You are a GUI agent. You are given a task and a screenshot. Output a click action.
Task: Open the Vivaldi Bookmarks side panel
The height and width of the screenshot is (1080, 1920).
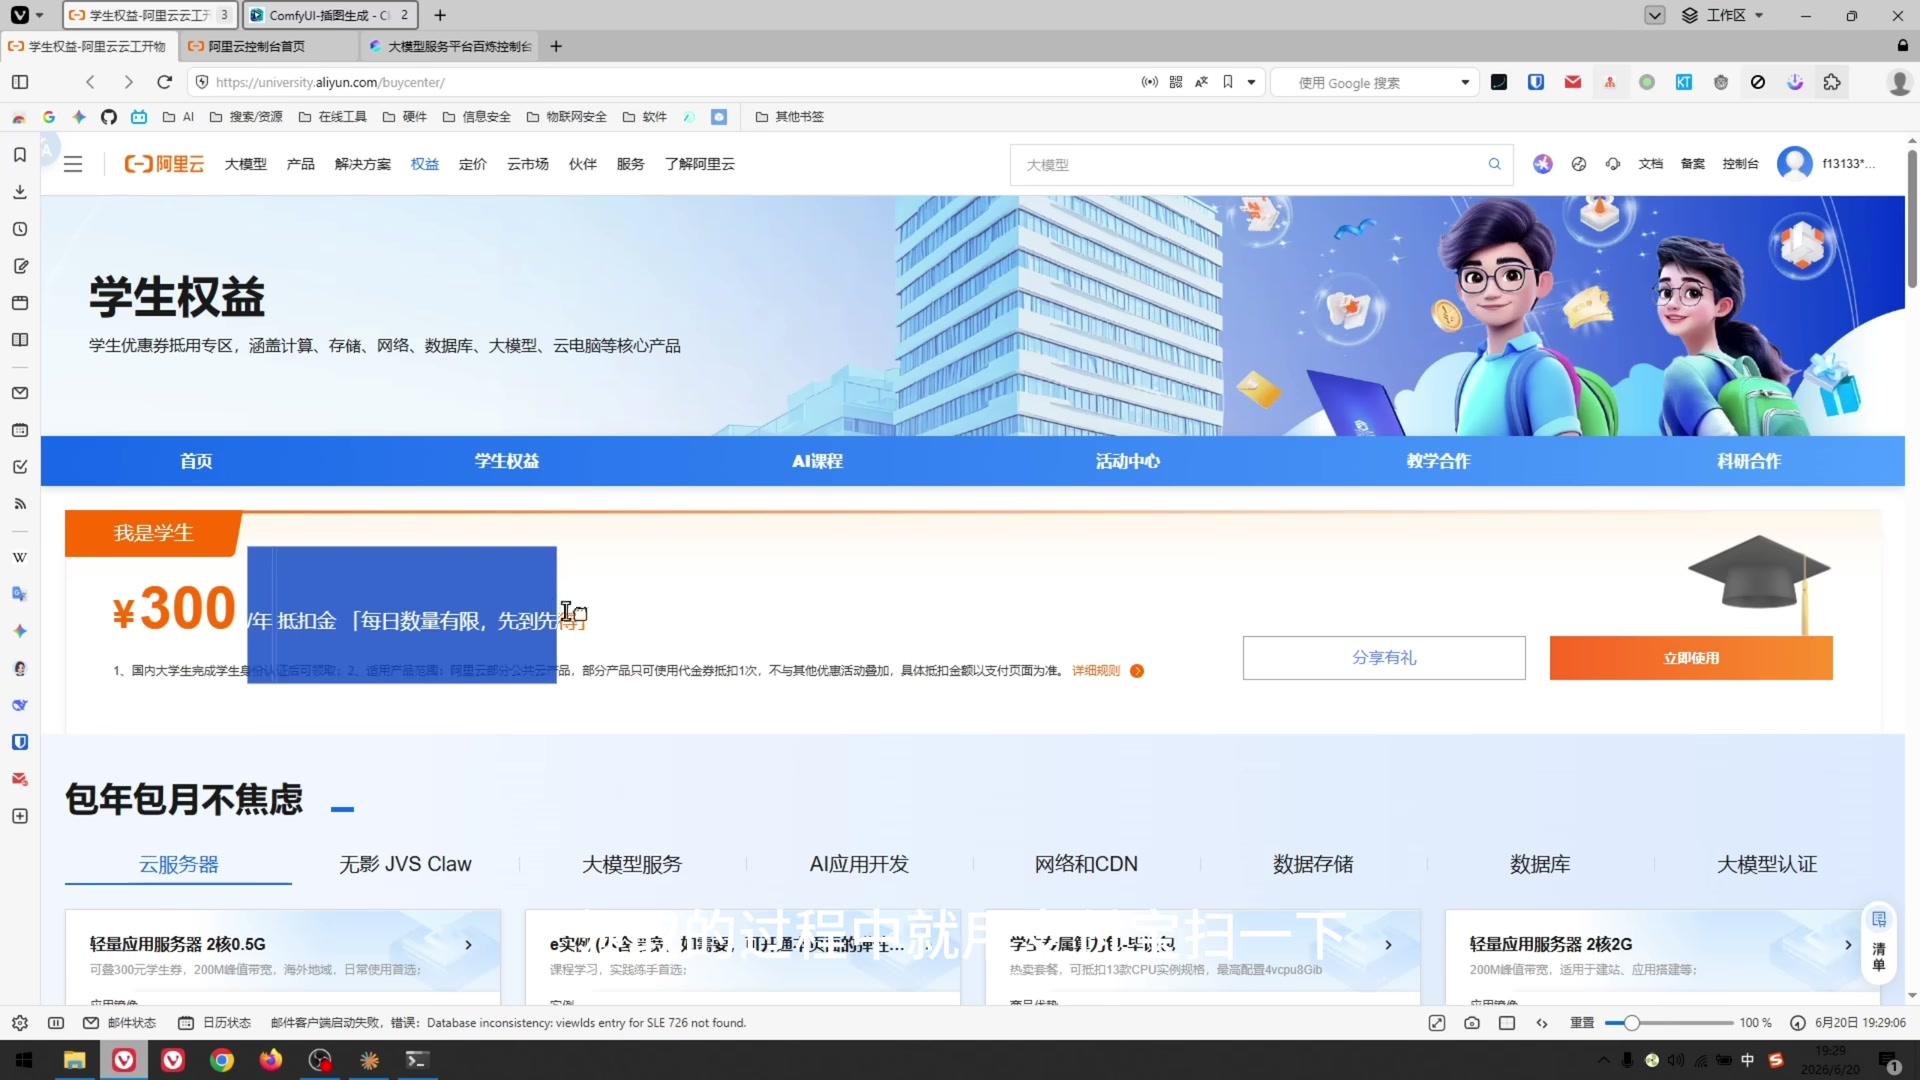coord(19,155)
